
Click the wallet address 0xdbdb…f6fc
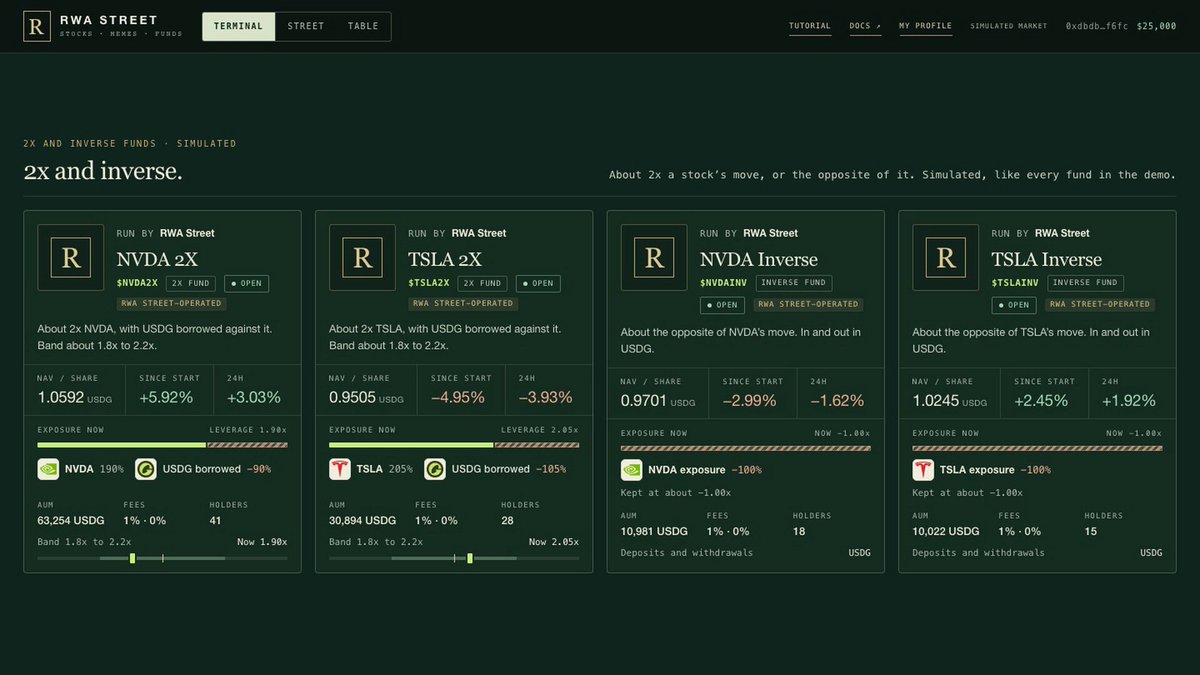click(1096, 26)
